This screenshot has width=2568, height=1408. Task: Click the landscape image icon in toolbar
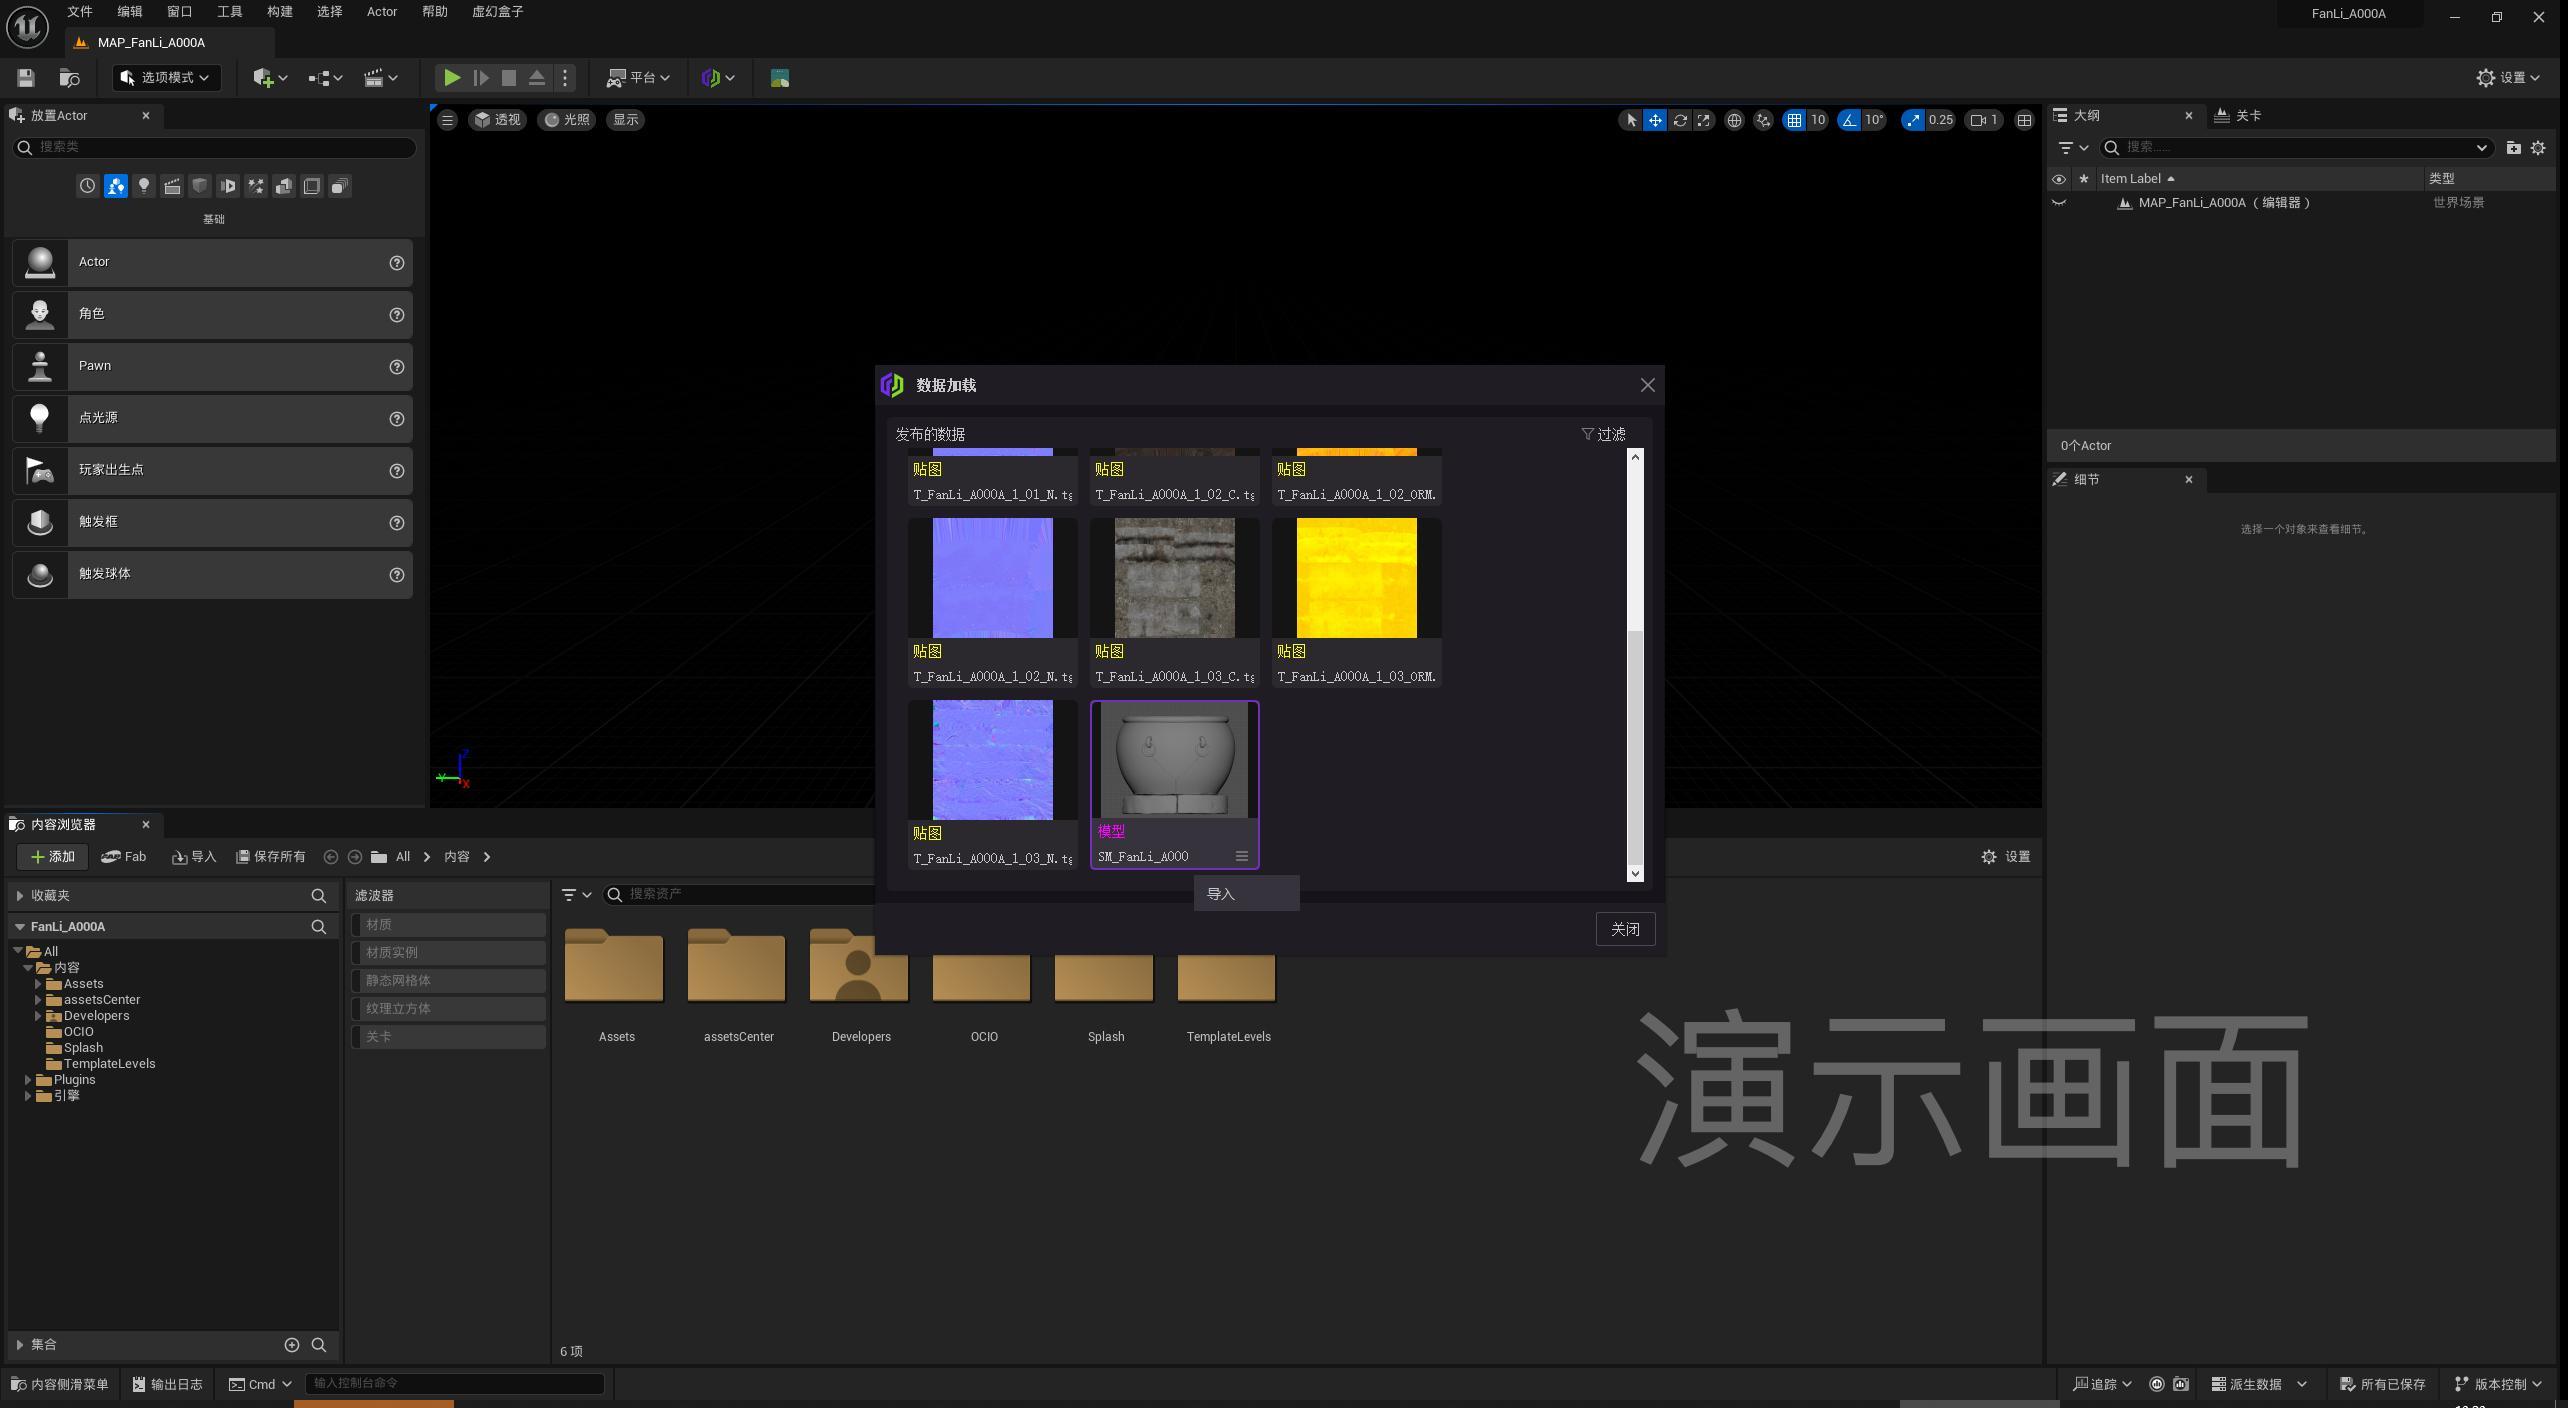click(x=780, y=78)
